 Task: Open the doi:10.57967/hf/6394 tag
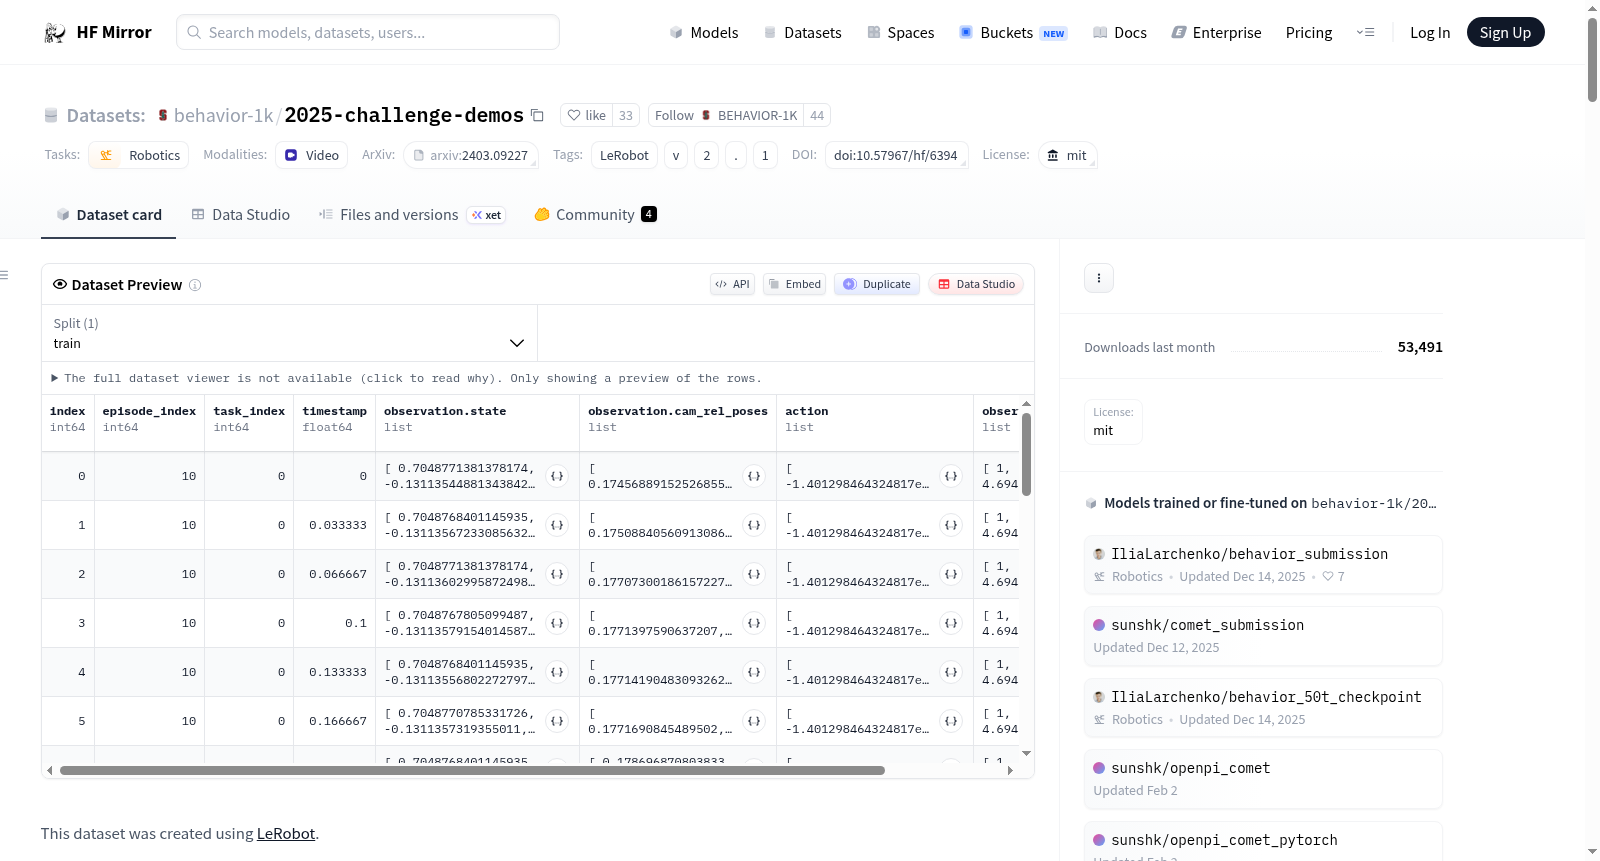click(x=896, y=155)
